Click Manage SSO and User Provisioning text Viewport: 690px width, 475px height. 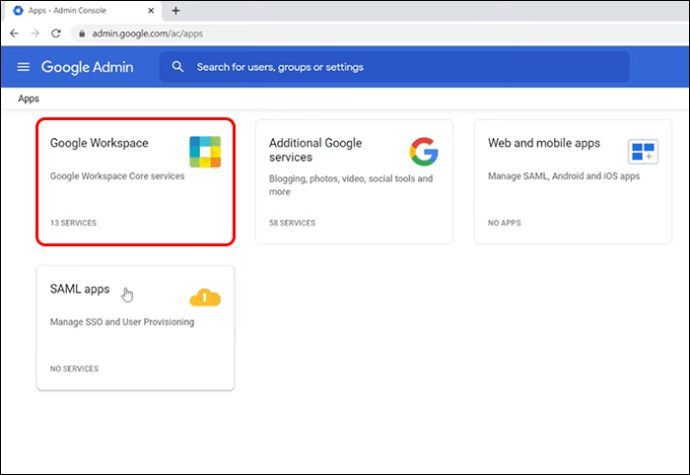122,322
